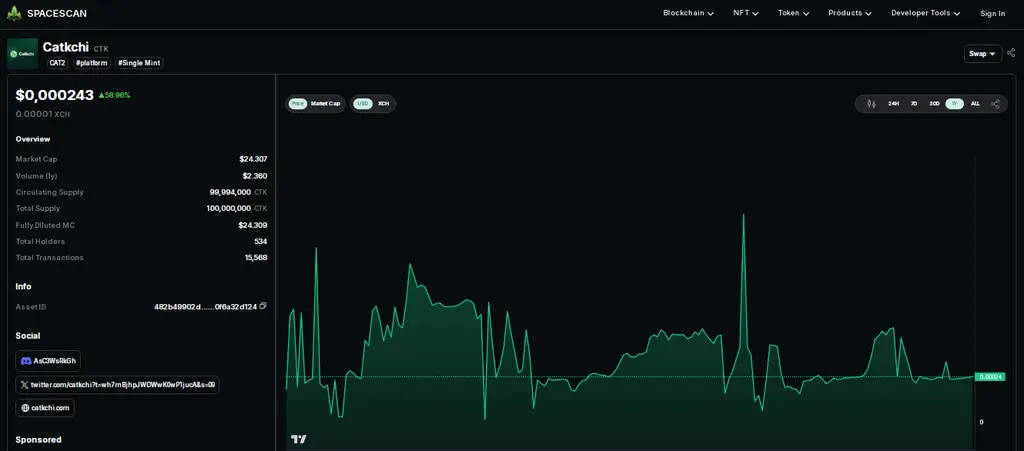Click the #Single Mint tag

tap(139, 63)
